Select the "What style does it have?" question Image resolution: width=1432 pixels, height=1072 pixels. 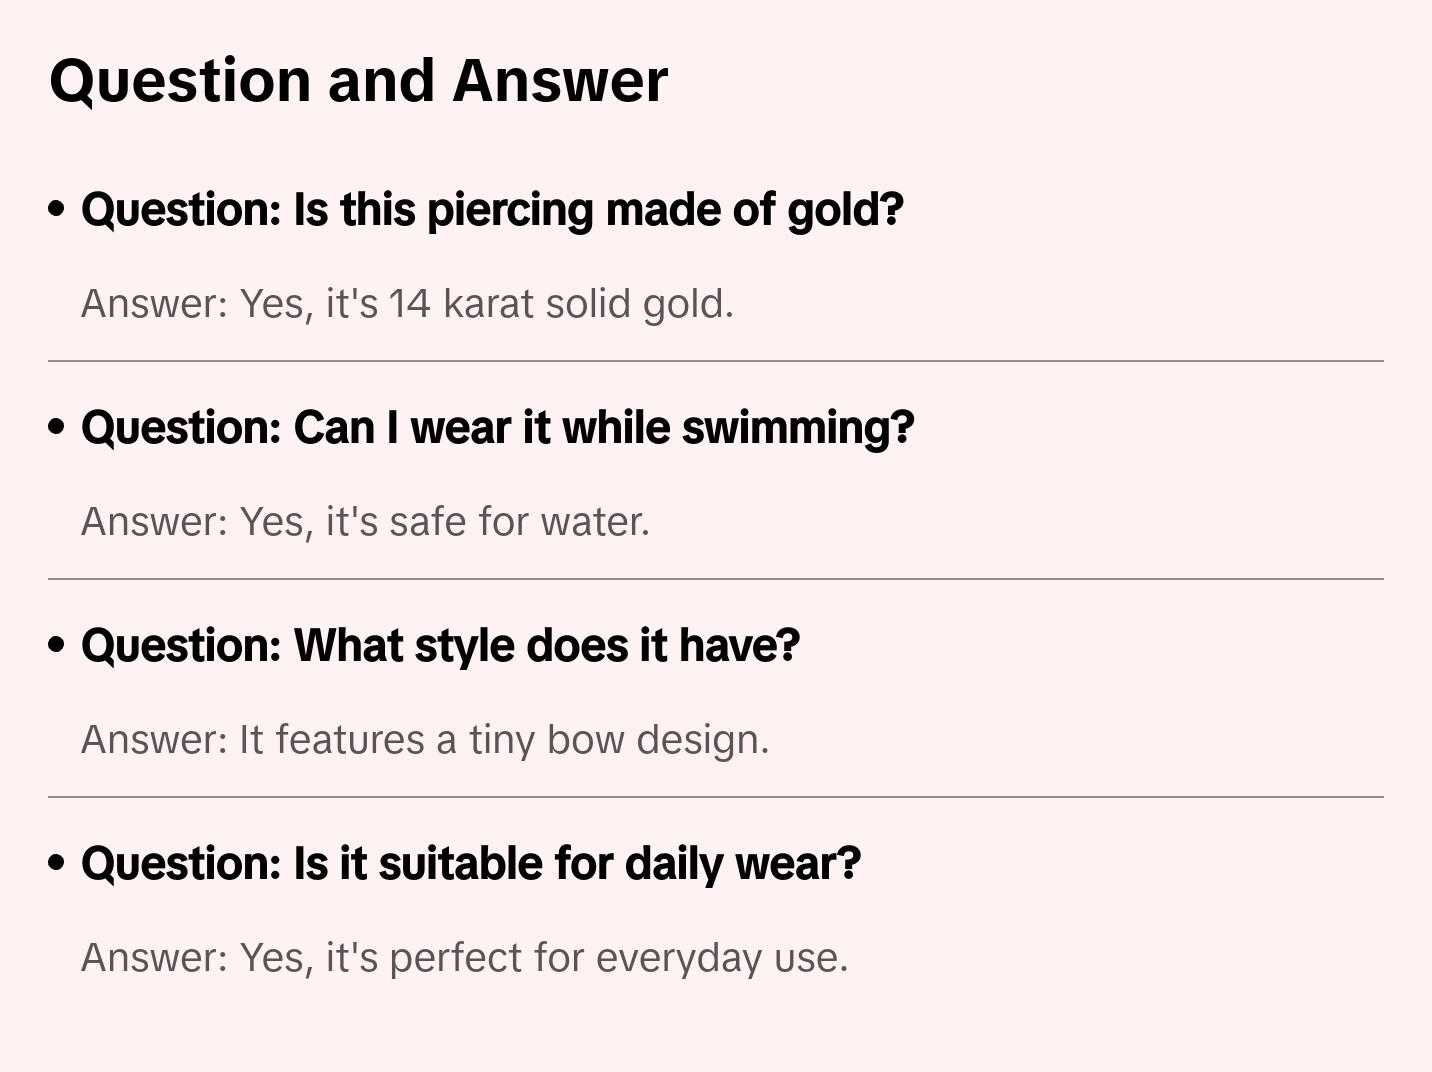click(x=440, y=646)
